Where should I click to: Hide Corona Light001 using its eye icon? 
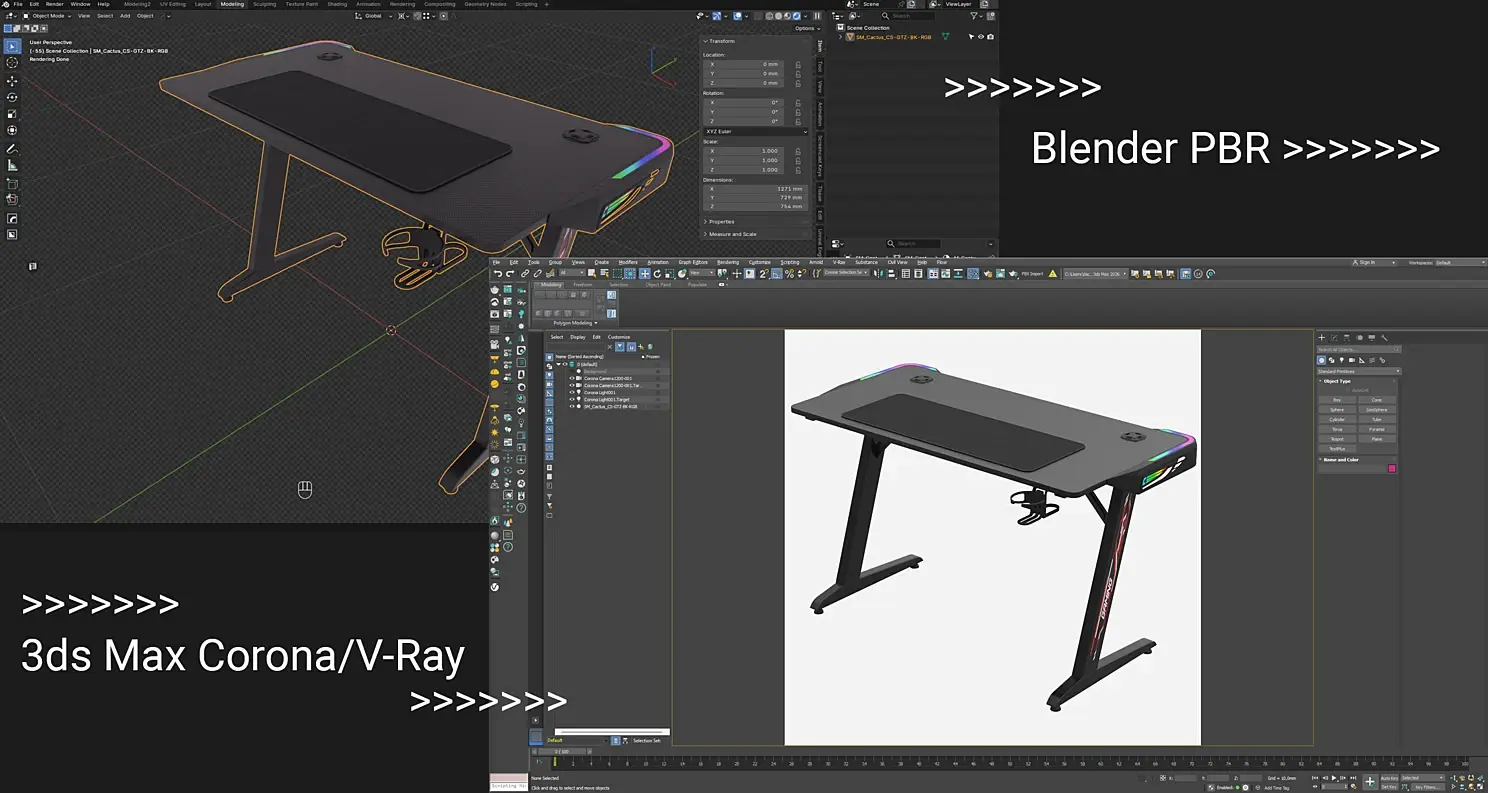click(x=572, y=392)
